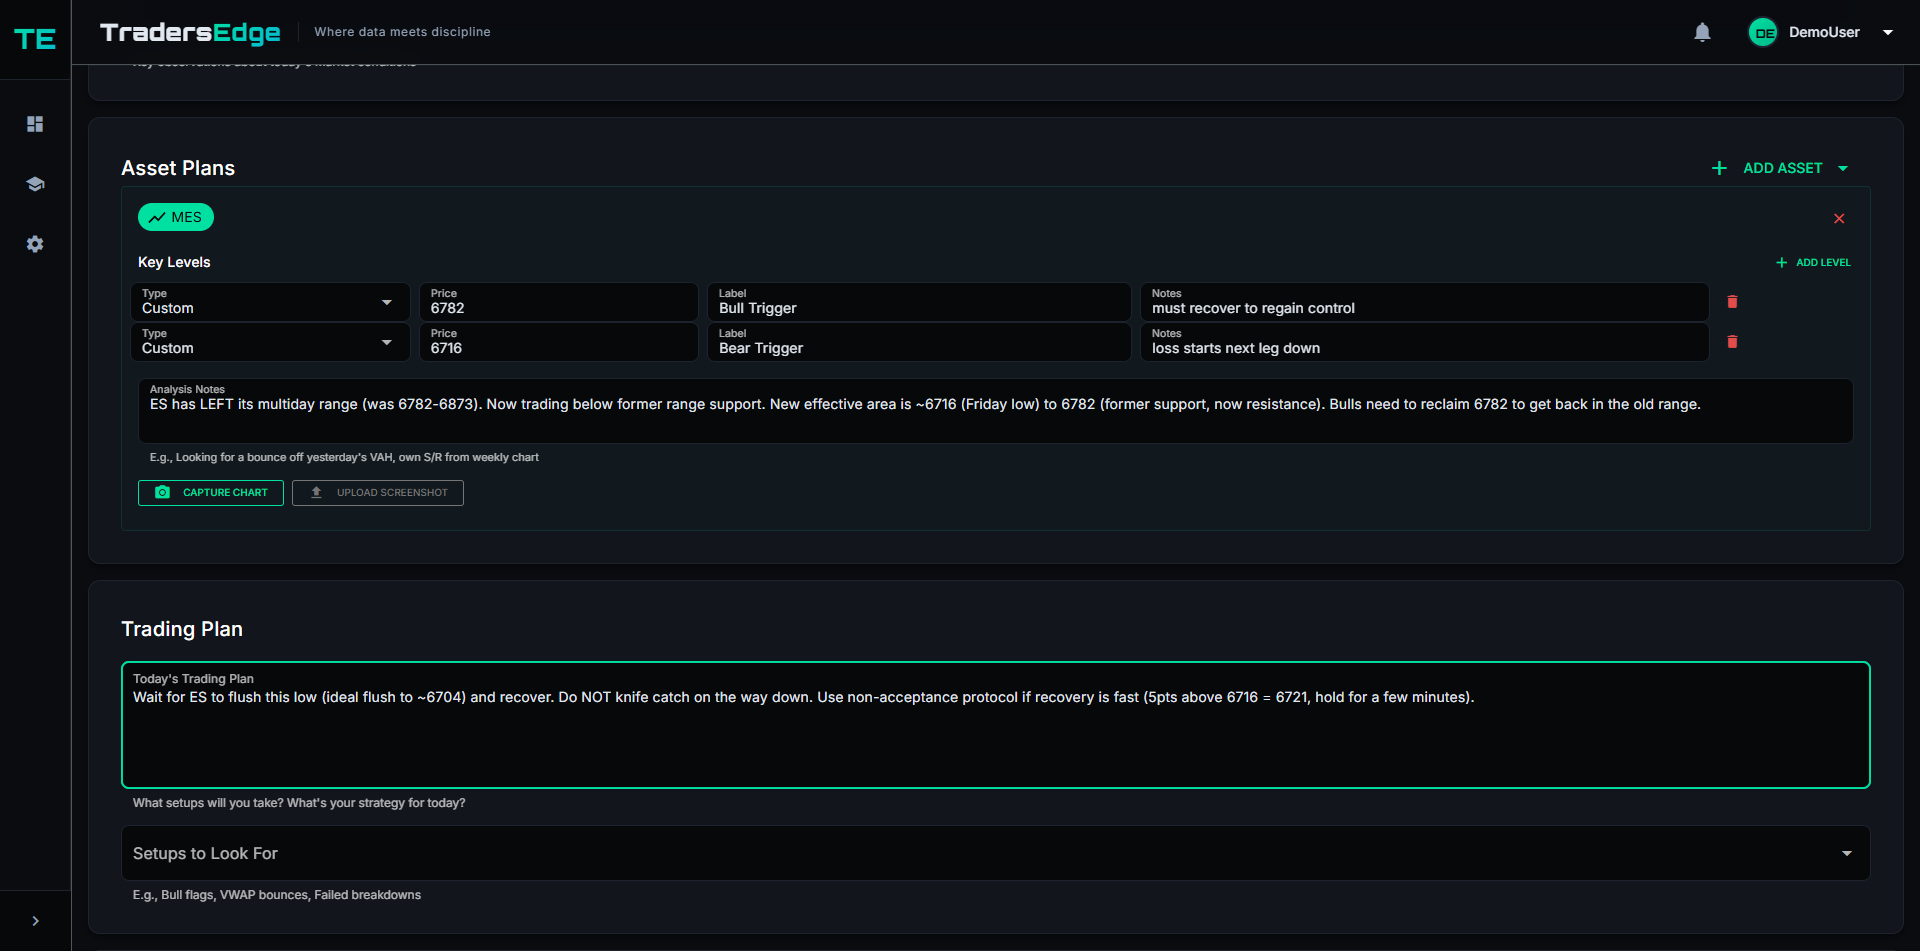Open the DemoUser account dropdown arrow
Image resolution: width=1920 pixels, height=951 pixels.
coord(1888,32)
